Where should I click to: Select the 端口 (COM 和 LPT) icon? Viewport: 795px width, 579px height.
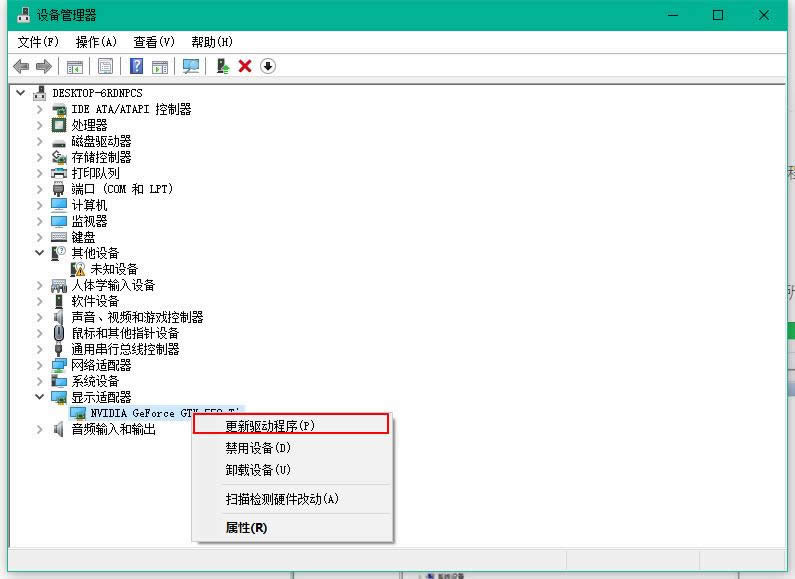tap(59, 189)
